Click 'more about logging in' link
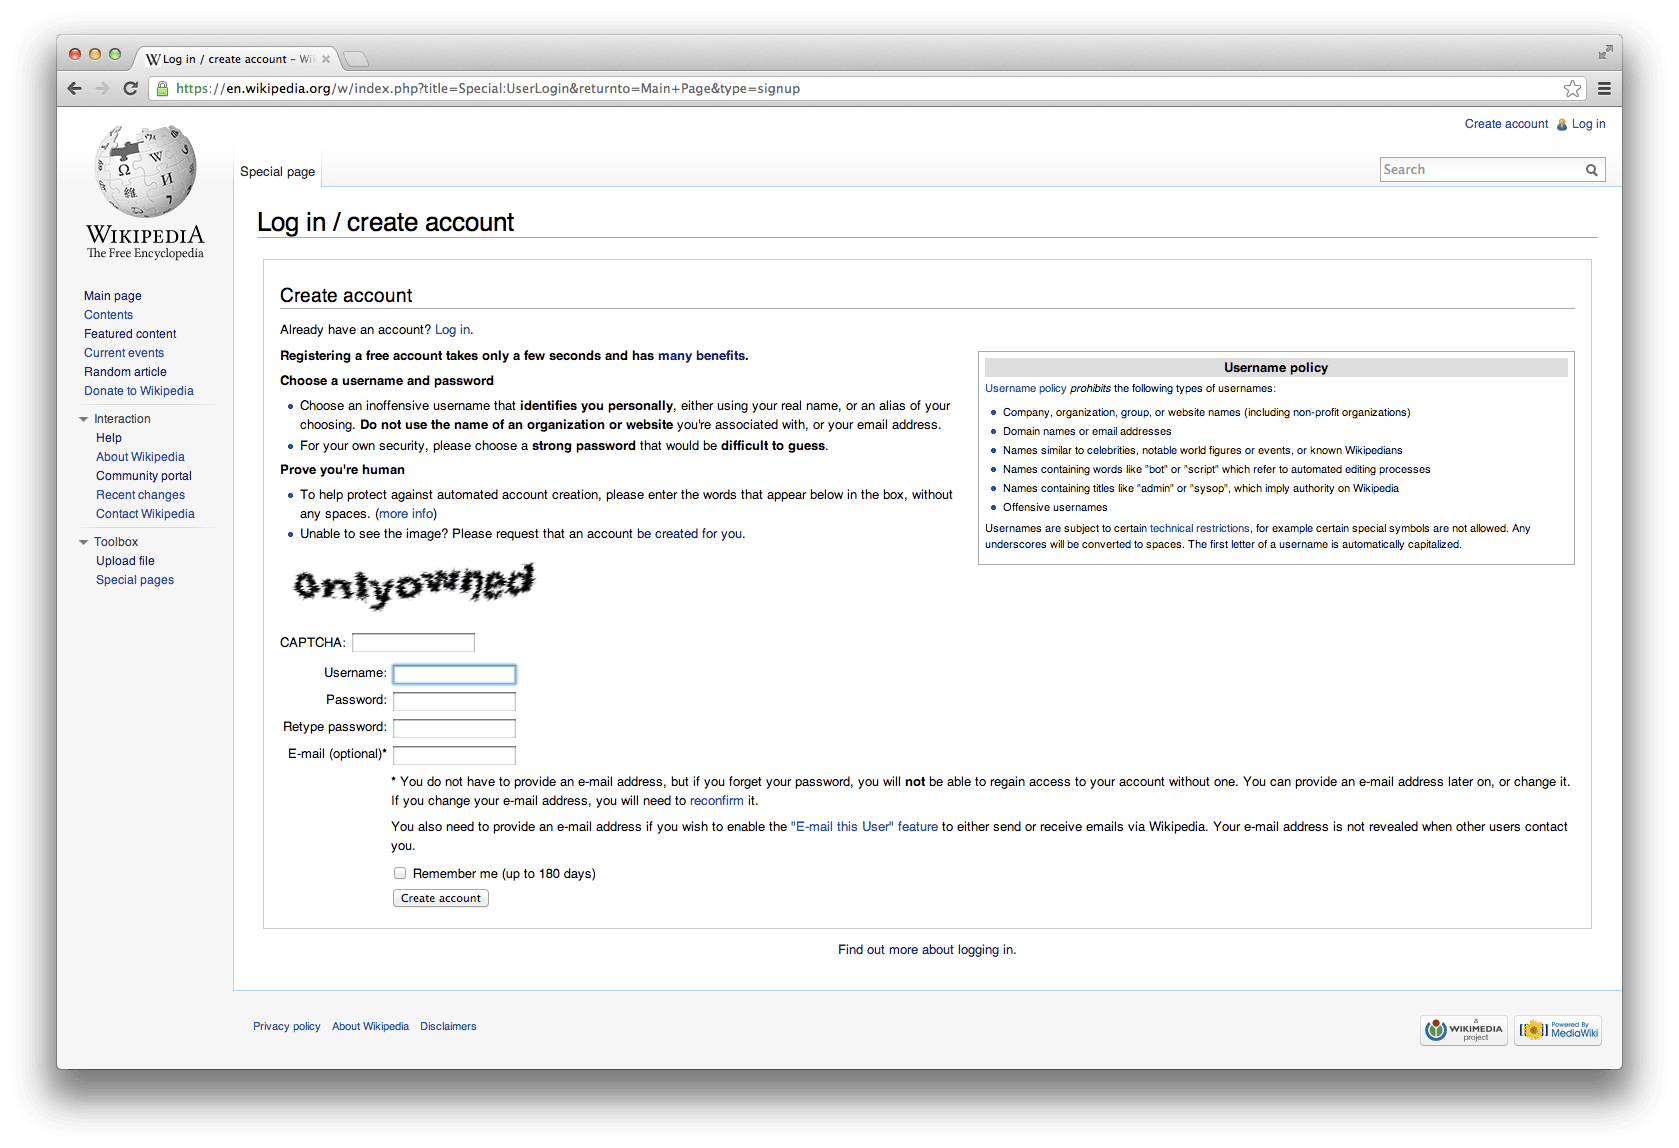The width and height of the screenshot is (1679, 1148). (x=951, y=950)
